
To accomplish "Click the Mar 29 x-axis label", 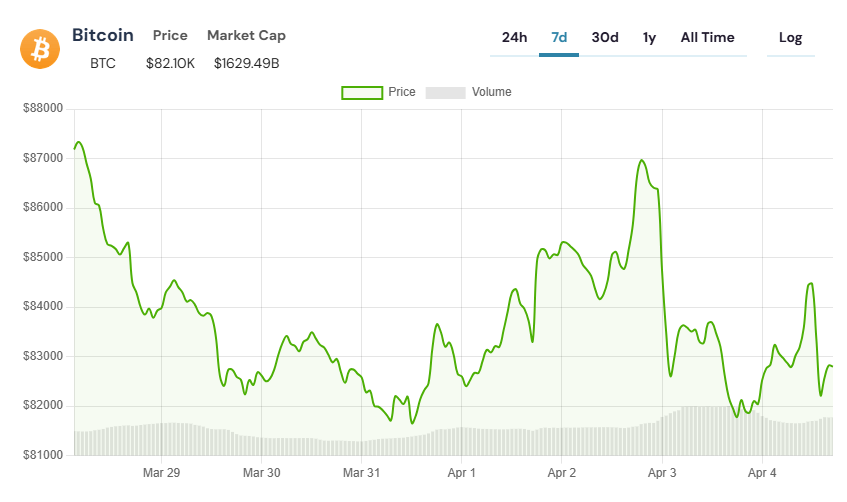I will [x=162, y=473].
